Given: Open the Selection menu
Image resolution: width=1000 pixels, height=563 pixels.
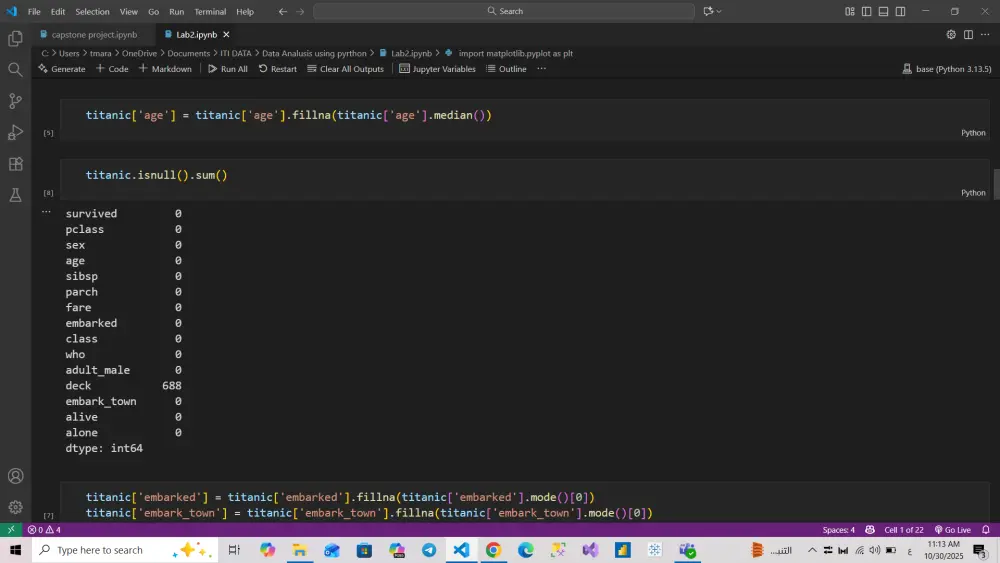Looking at the screenshot, I should pos(92,11).
